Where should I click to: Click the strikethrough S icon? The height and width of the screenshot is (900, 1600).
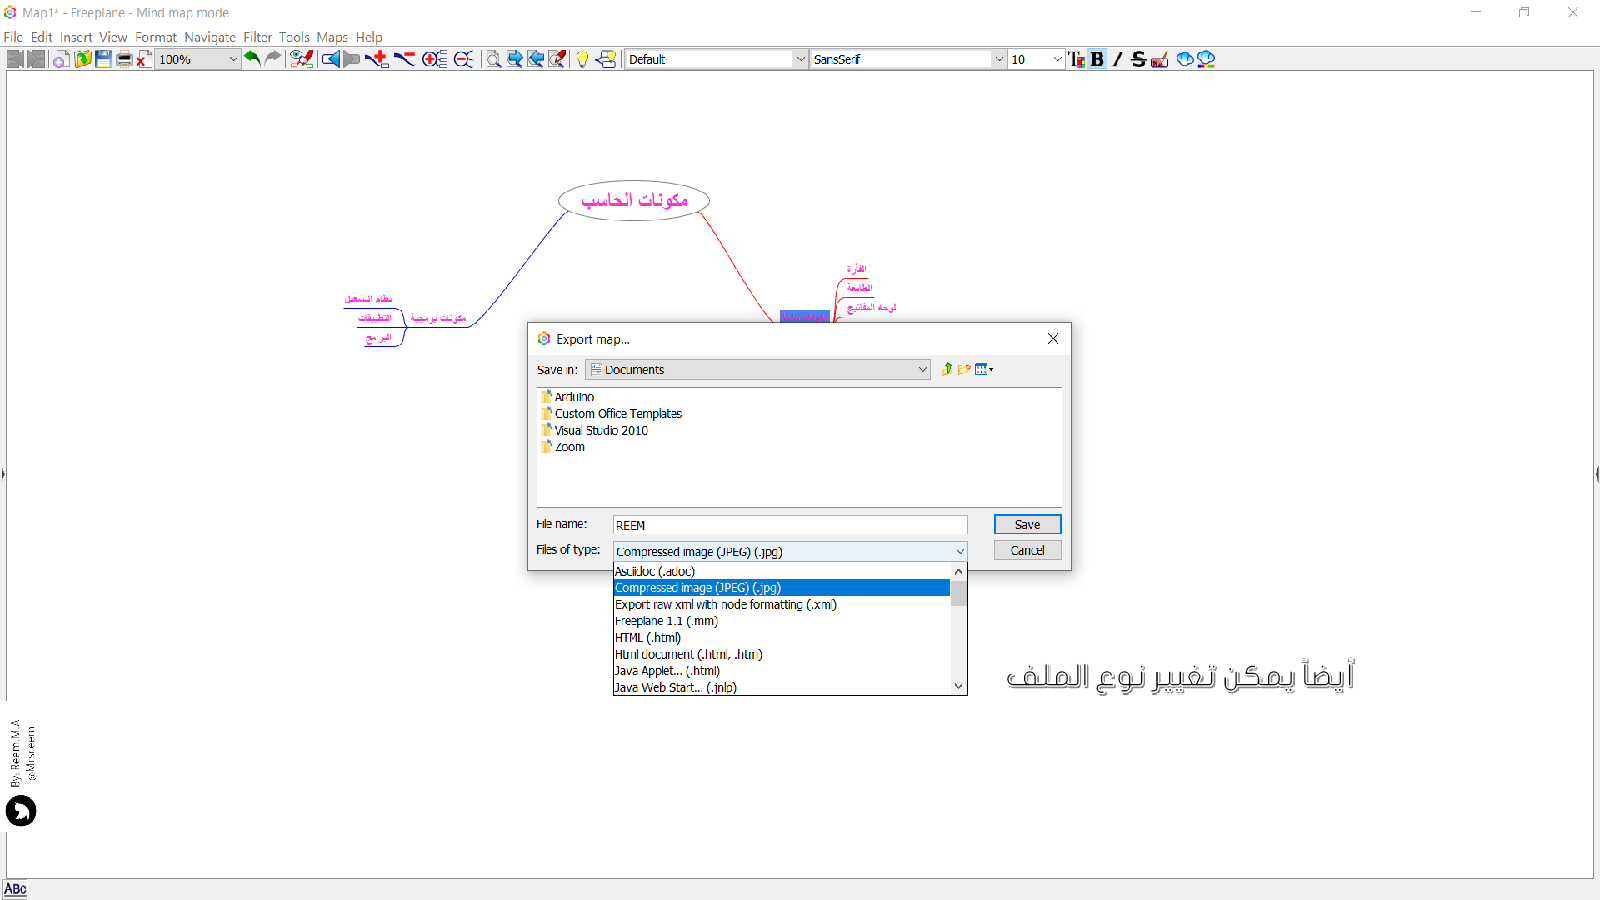[1138, 59]
